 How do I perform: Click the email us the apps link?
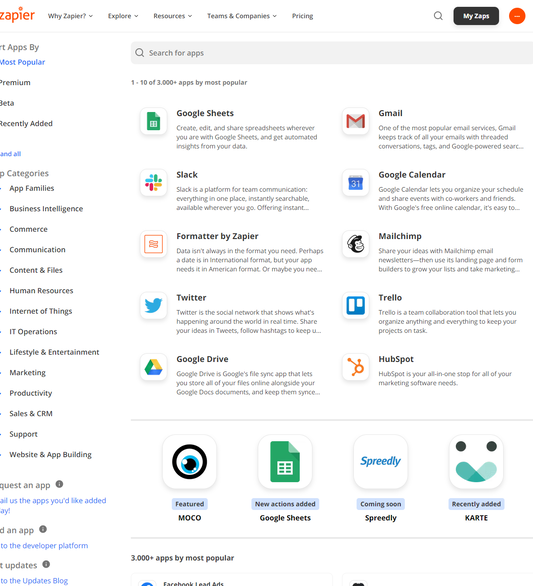coord(53,505)
